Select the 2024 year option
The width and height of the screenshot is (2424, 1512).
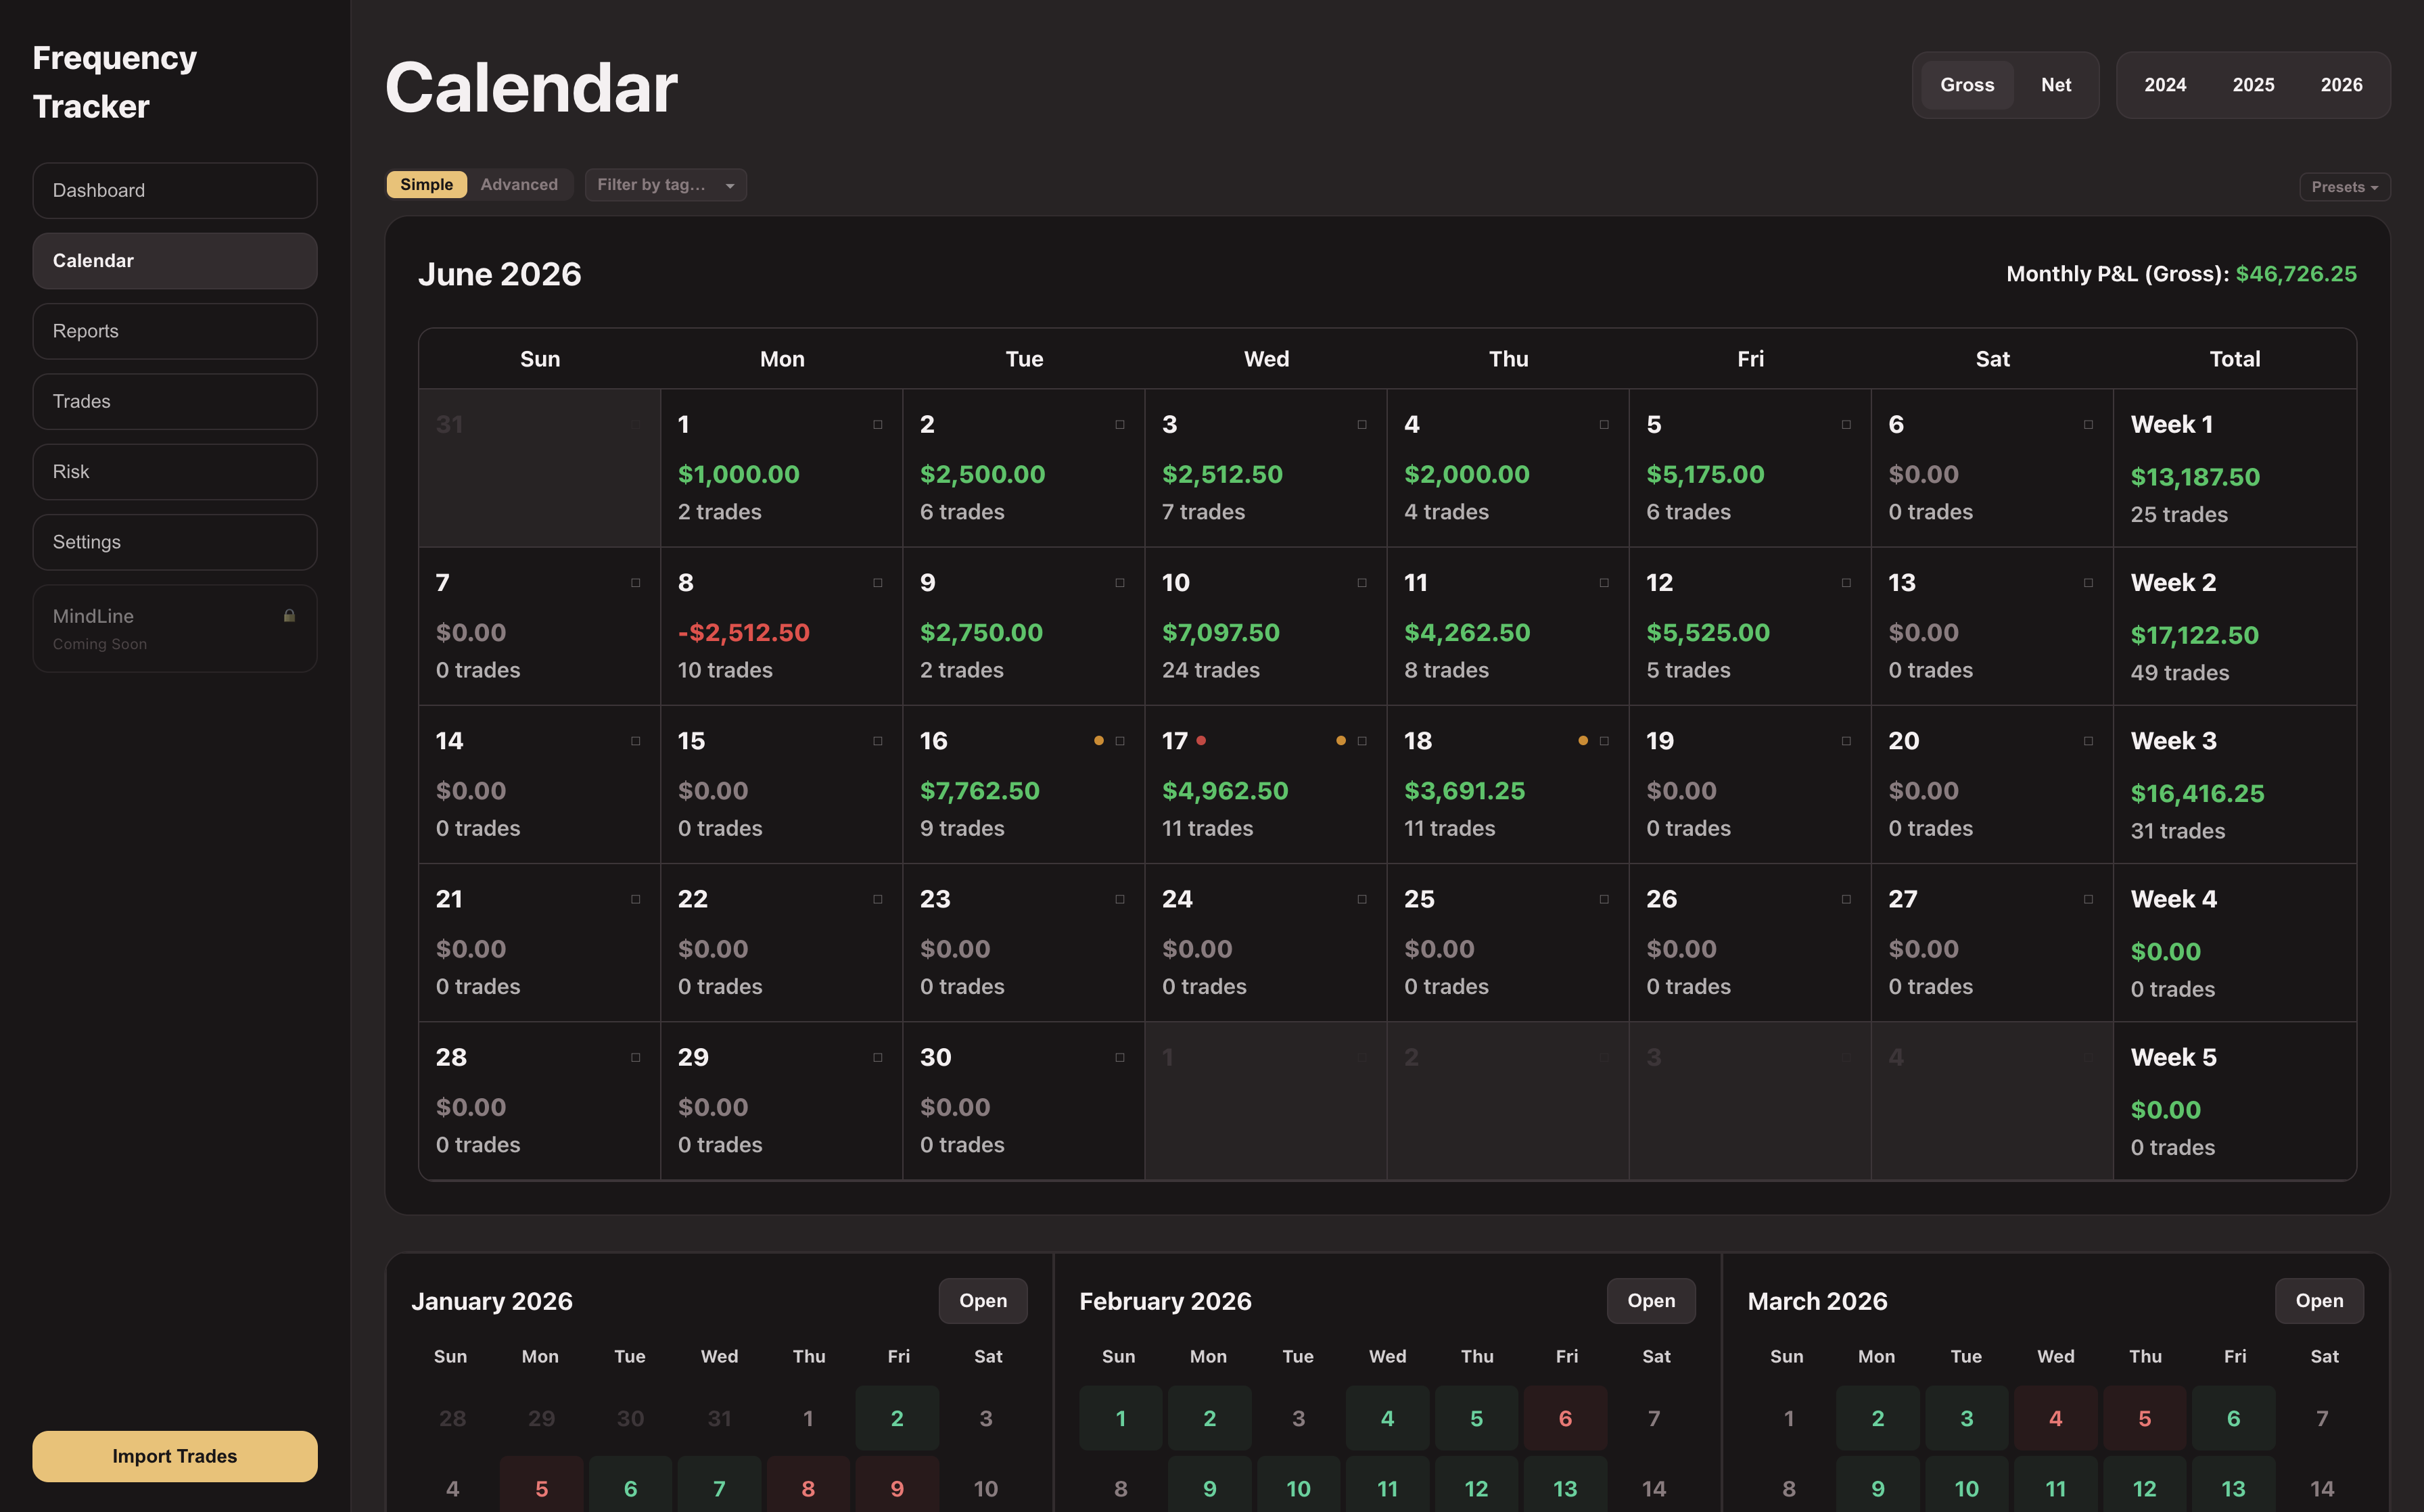[x=2165, y=85]
